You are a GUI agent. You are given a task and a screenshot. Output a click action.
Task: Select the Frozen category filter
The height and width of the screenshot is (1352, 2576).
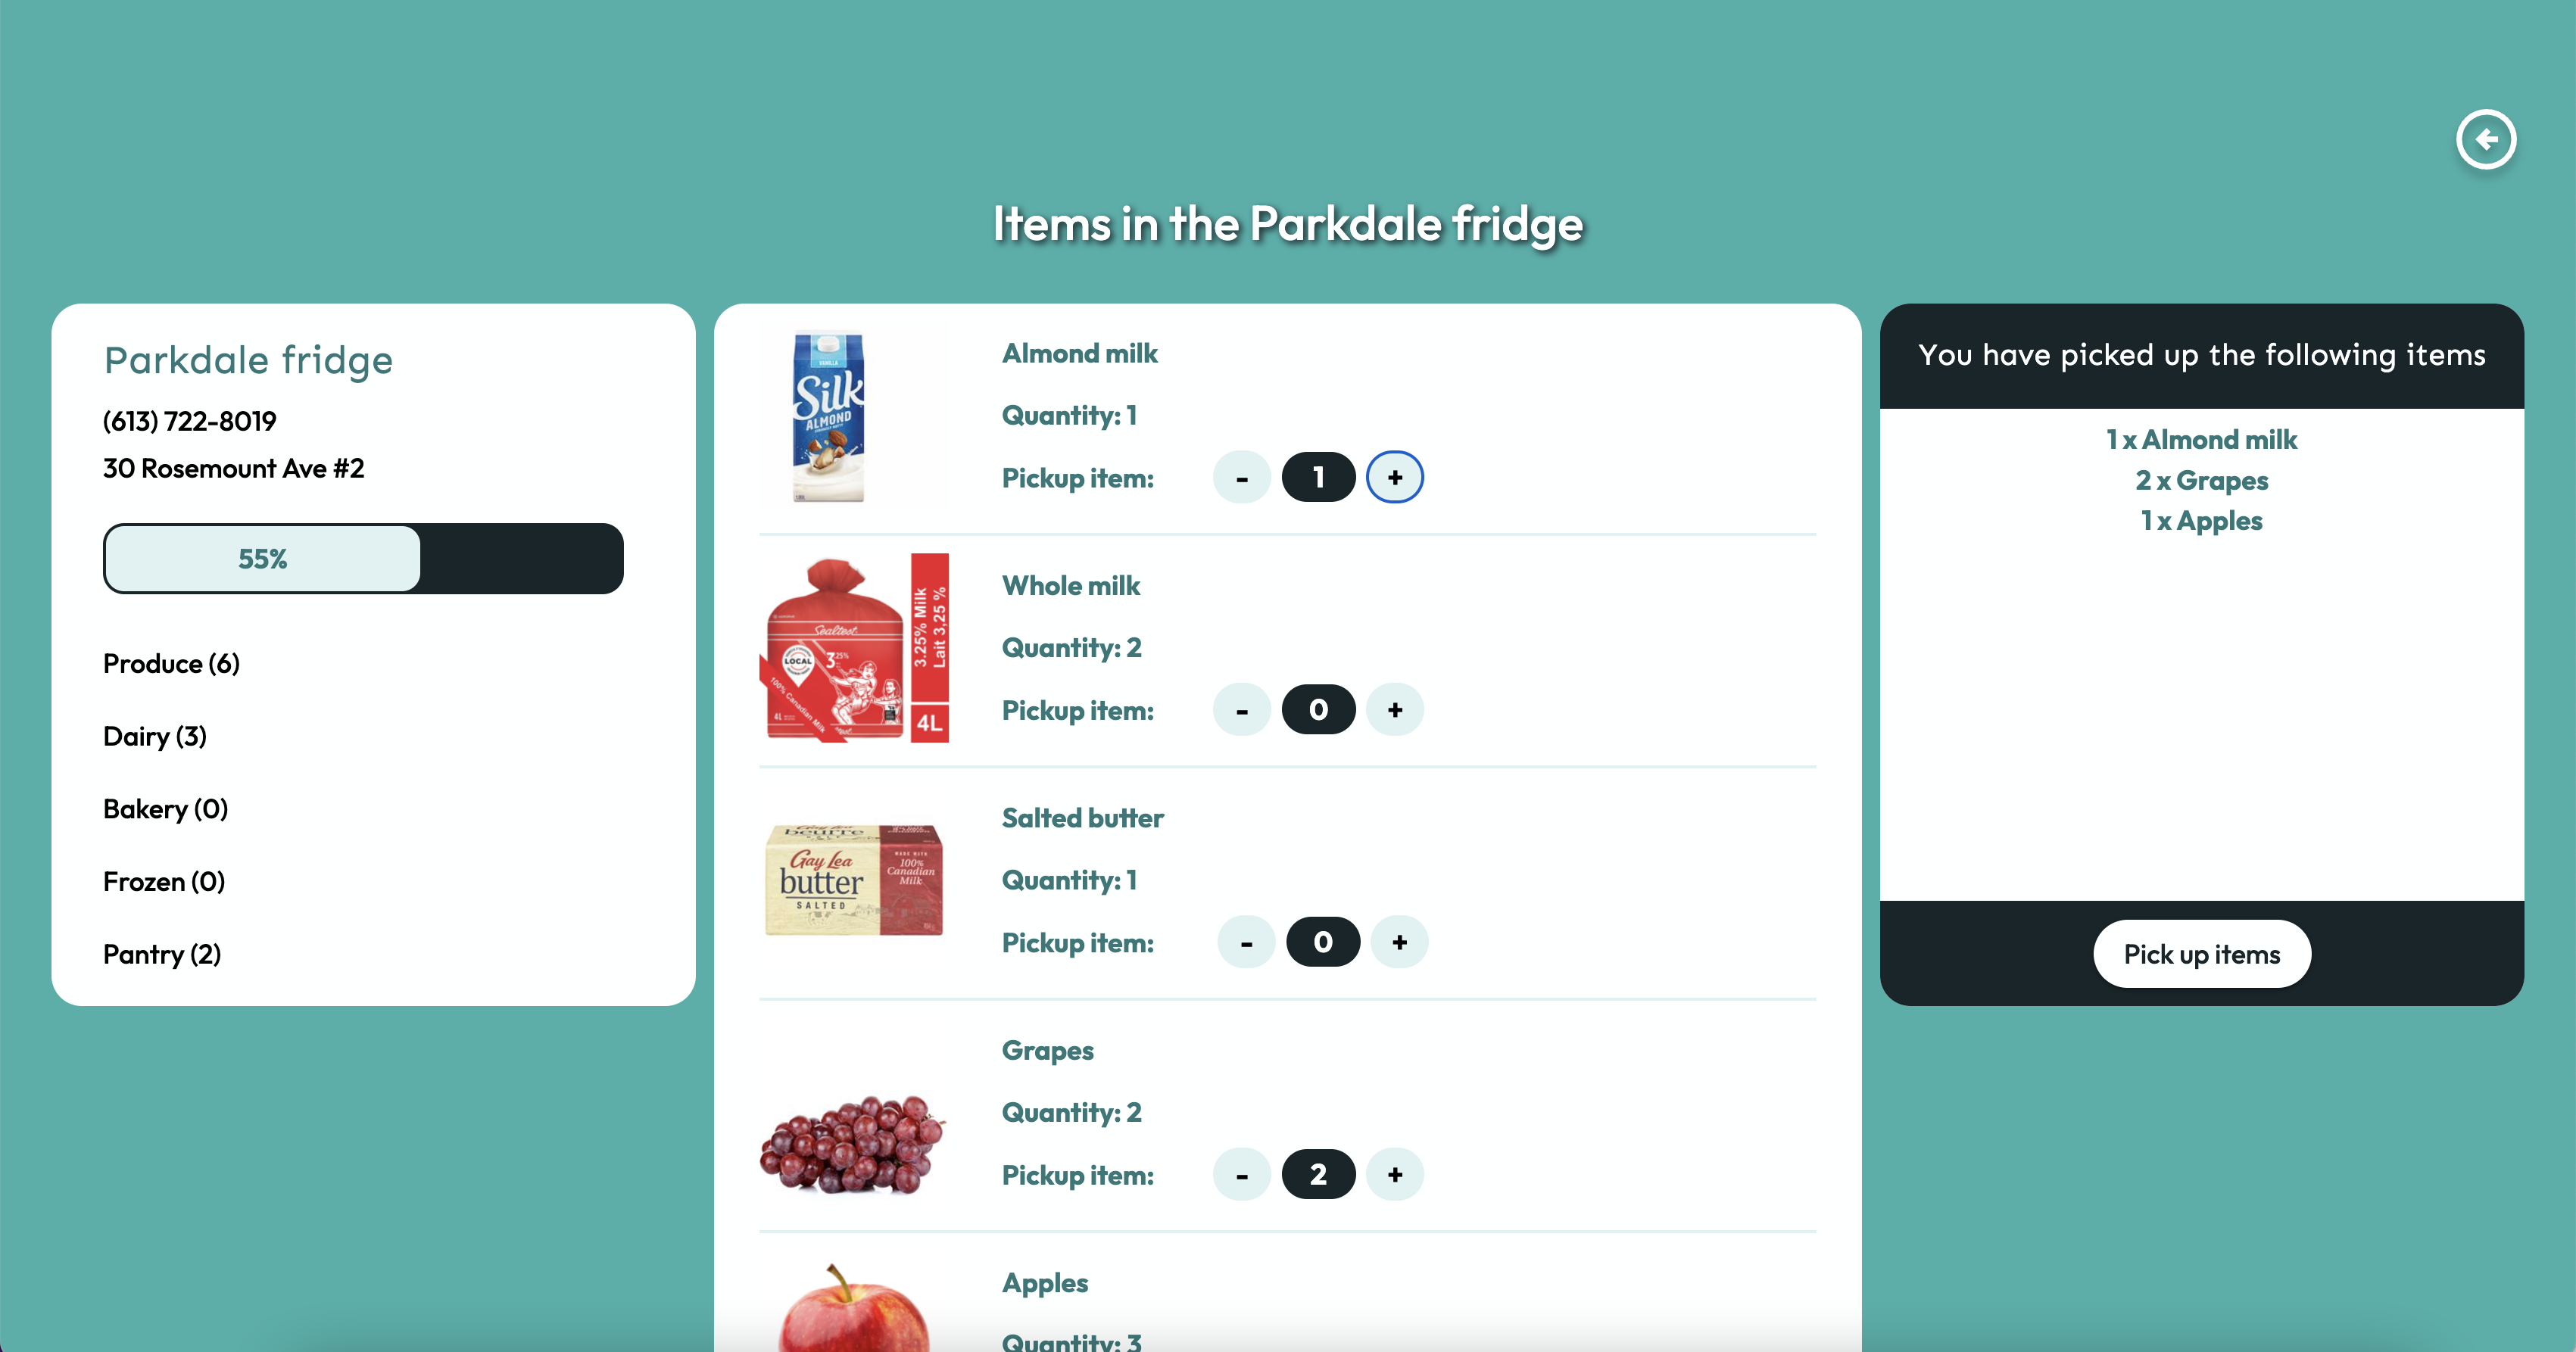[164, 880]
